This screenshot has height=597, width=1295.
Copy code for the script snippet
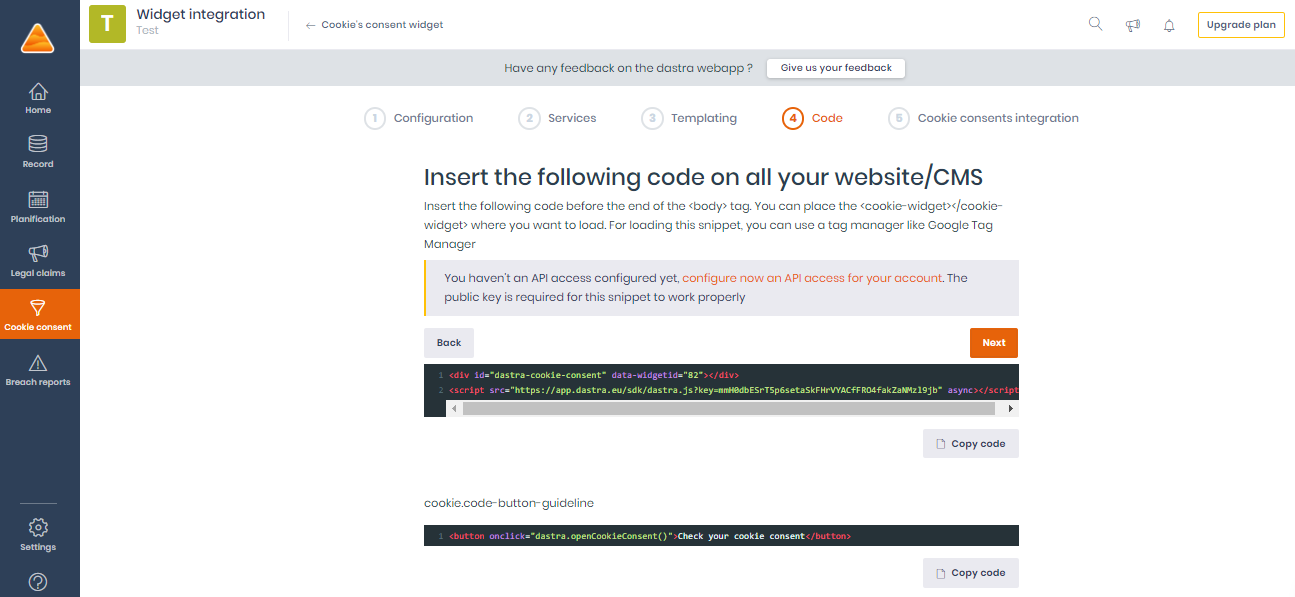click(x=970, y=443)
